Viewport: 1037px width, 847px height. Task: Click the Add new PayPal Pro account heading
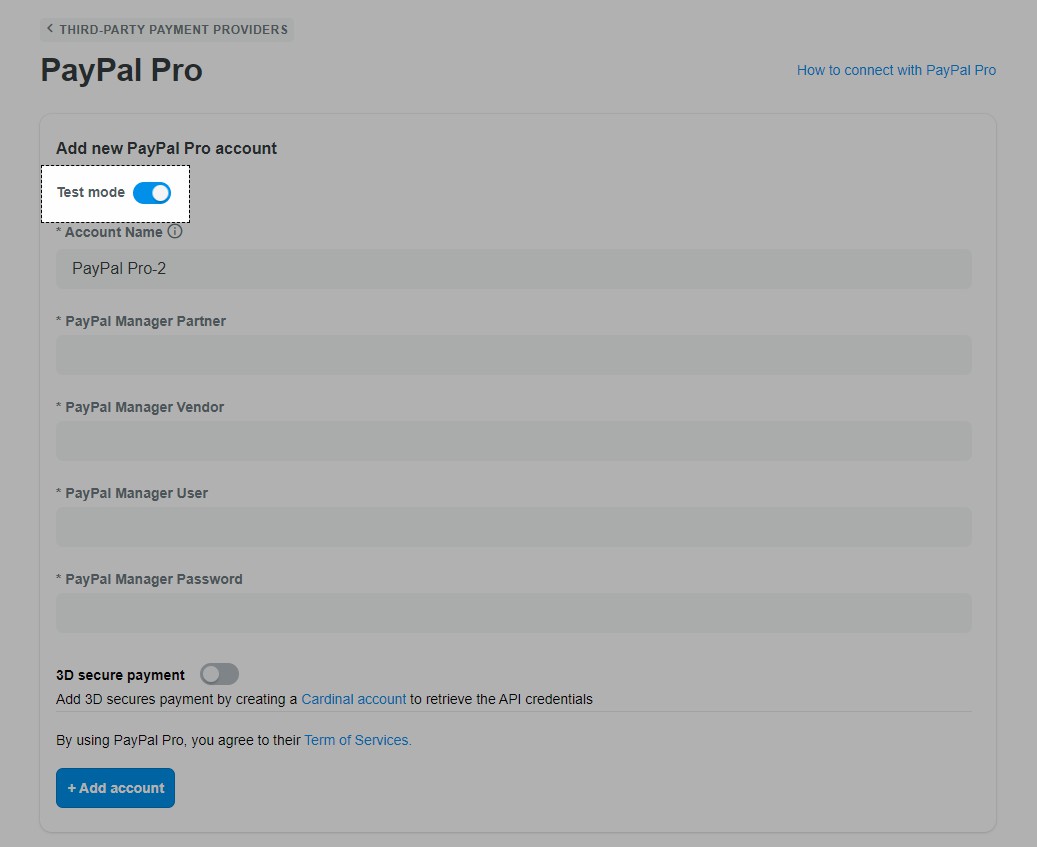pos(166,148)
